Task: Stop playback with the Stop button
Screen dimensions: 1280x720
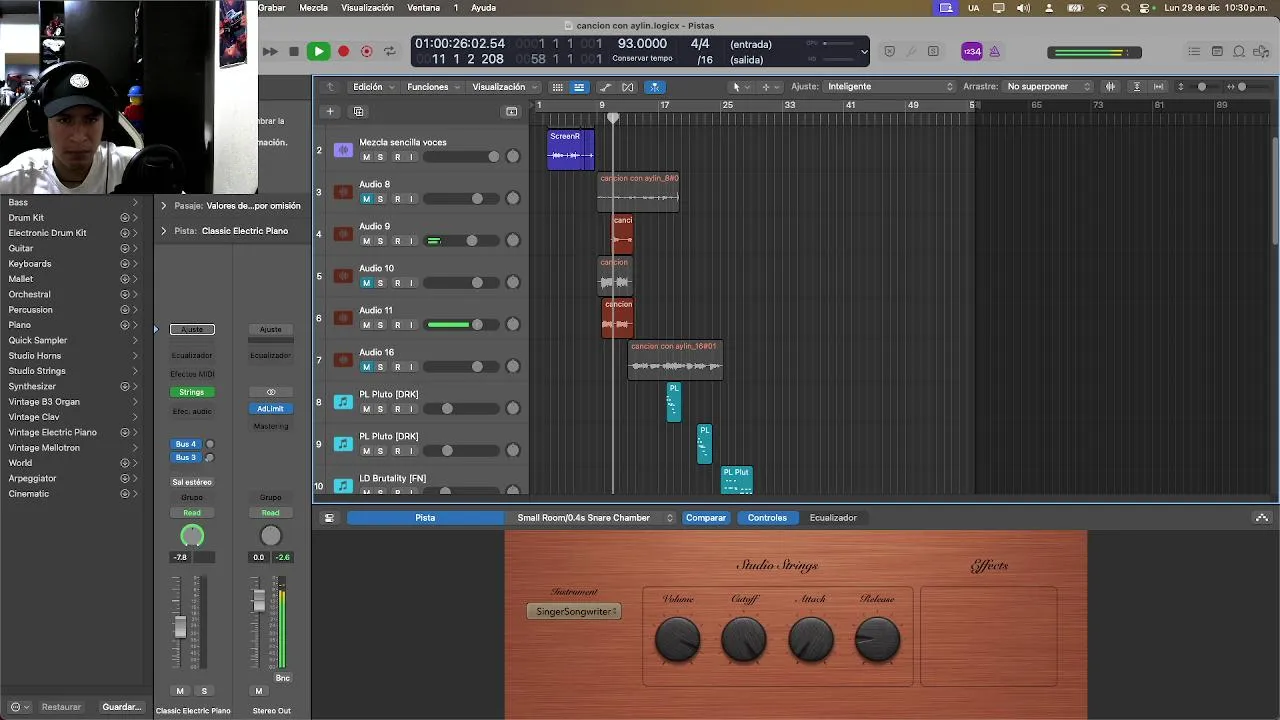Action: point(293,51)
